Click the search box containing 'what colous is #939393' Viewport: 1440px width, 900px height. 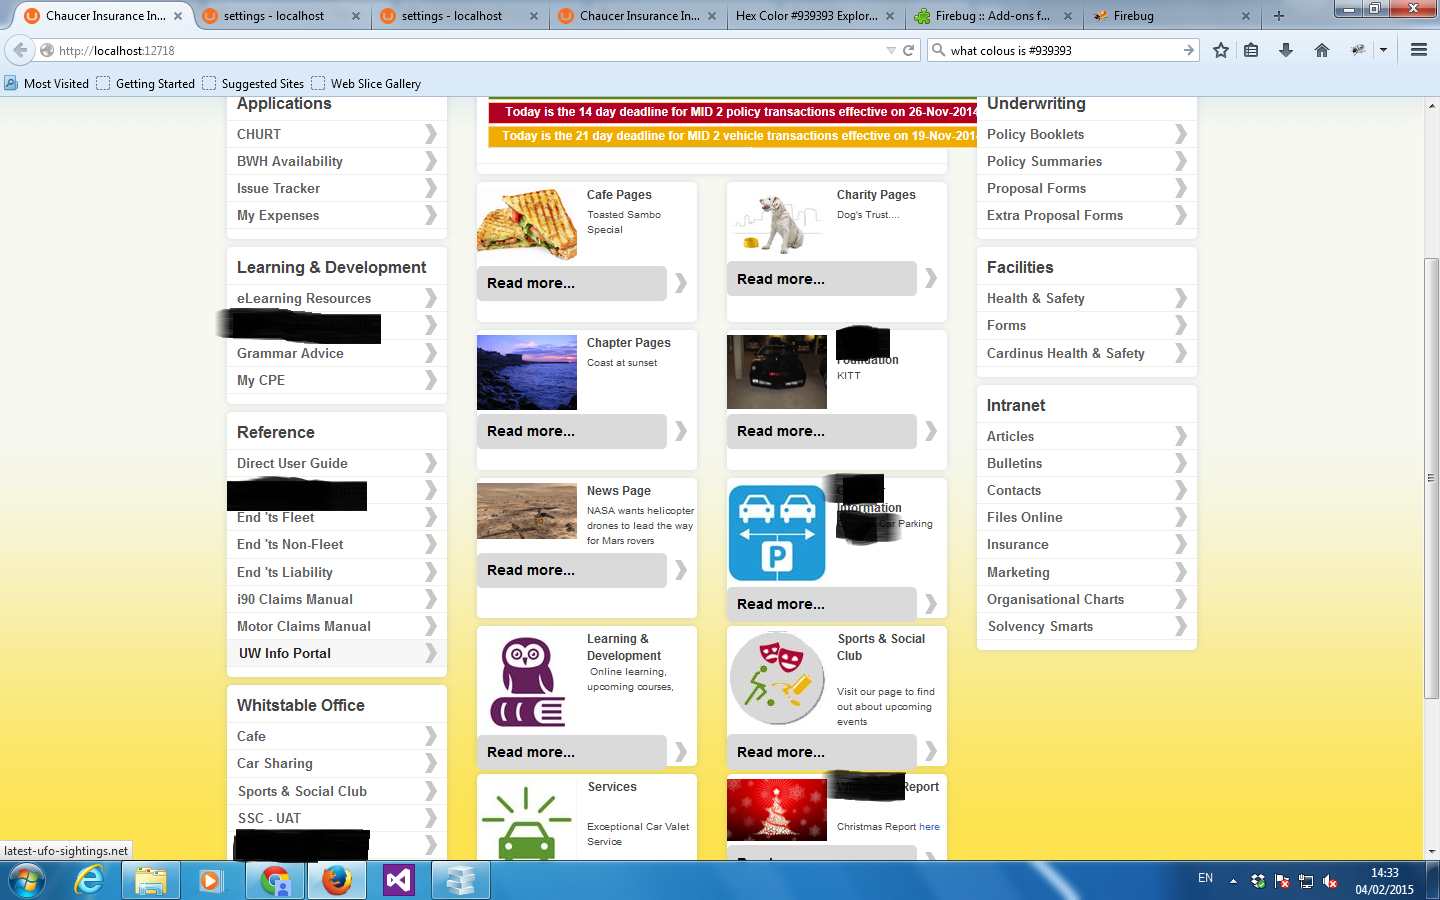[1062, 50]
